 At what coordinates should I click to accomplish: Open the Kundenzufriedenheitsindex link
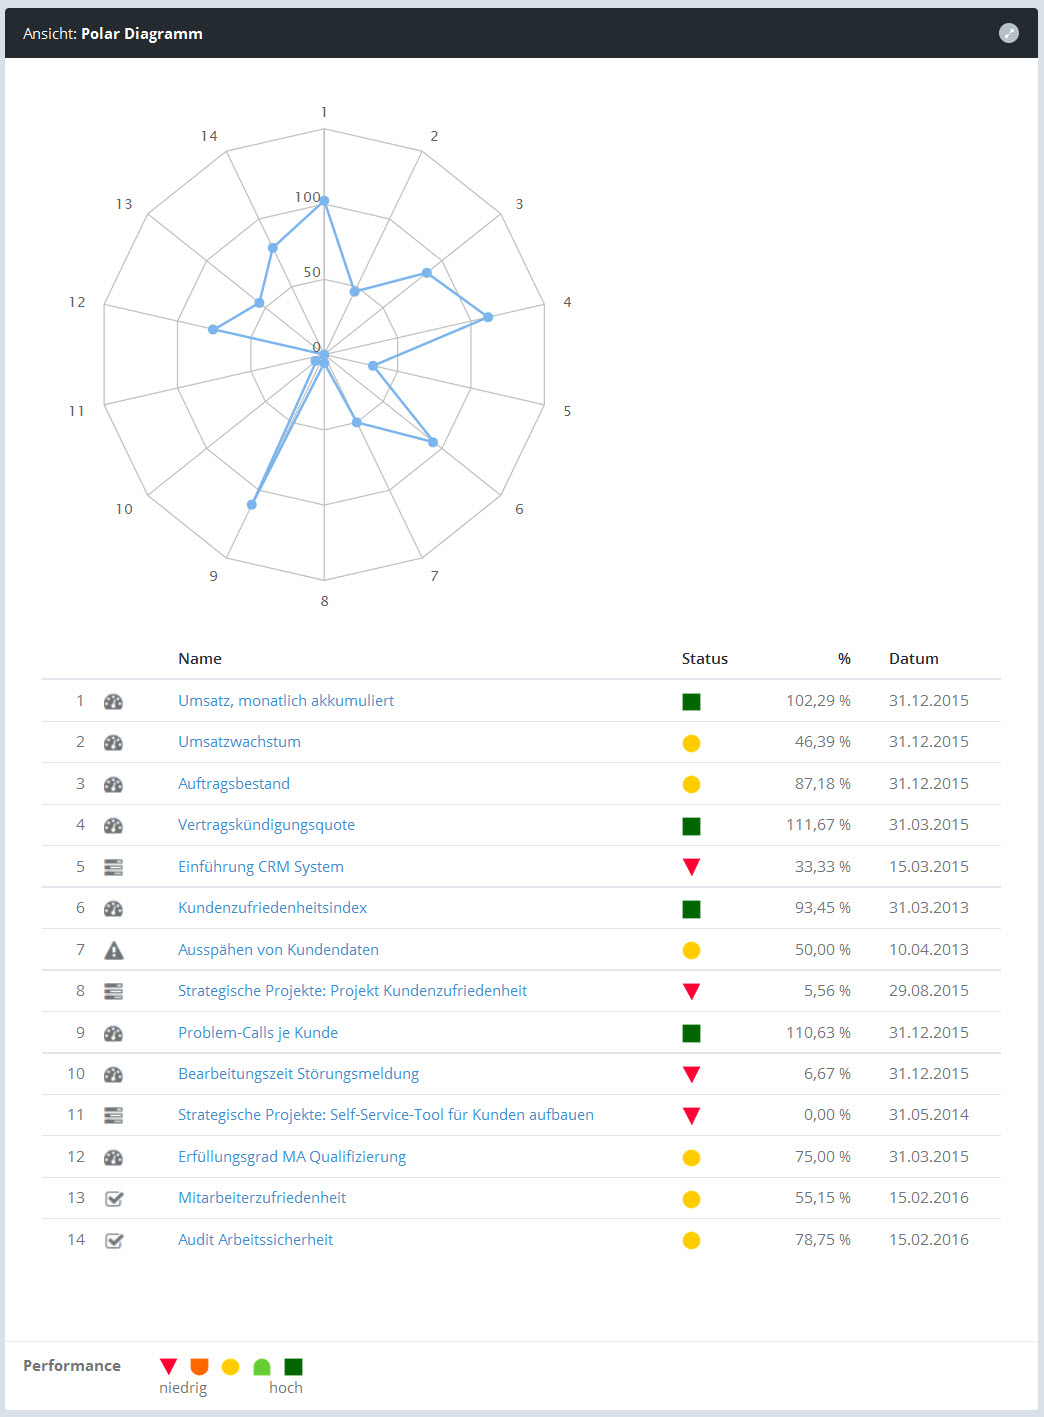[272, 908]
